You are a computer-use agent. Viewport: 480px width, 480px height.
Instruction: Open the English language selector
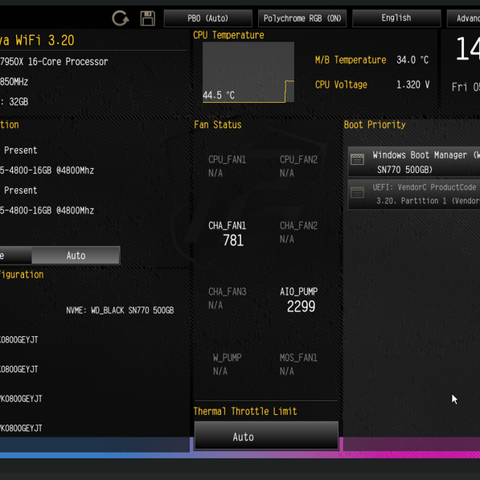coord(396,18)
